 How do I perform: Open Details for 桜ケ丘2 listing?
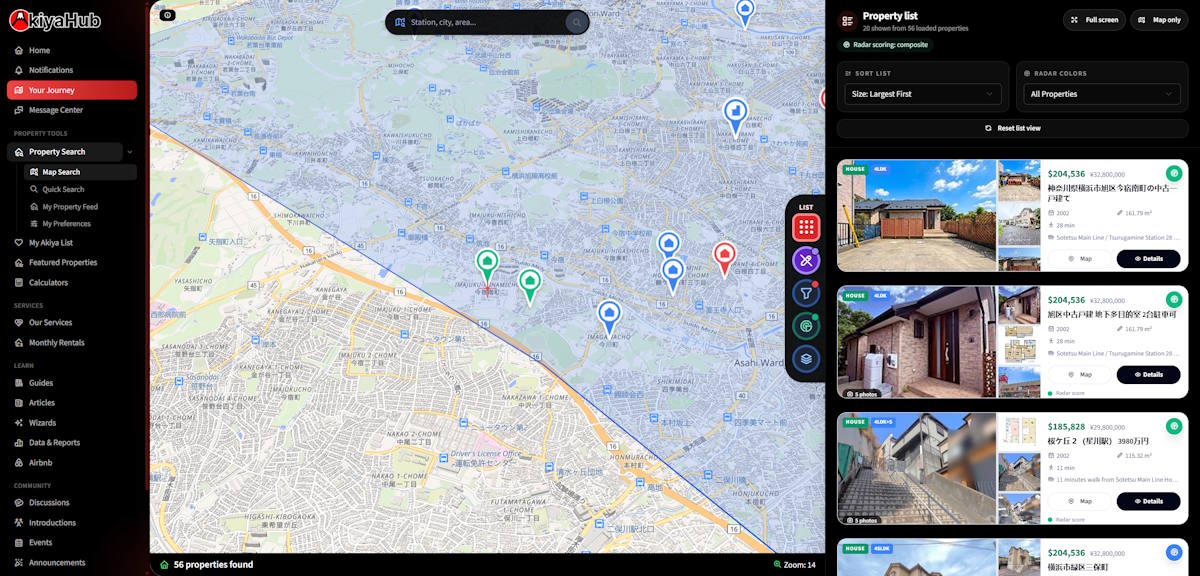point(1148,501)
